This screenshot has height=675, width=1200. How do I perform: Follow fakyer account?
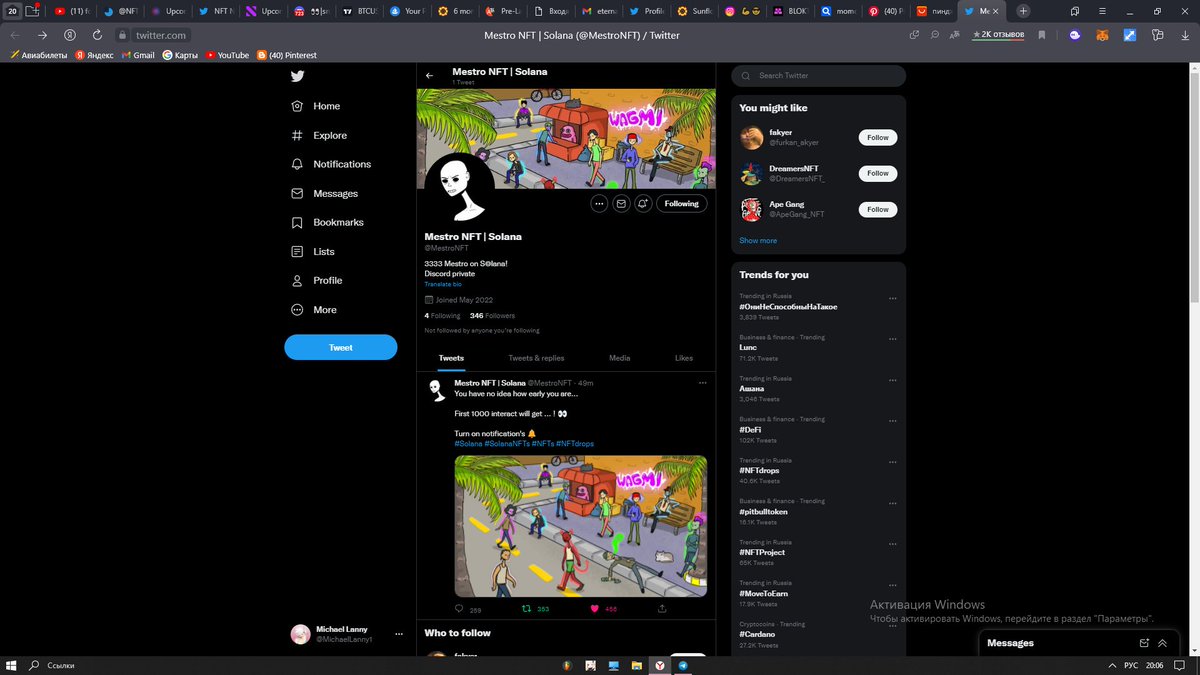878,138
